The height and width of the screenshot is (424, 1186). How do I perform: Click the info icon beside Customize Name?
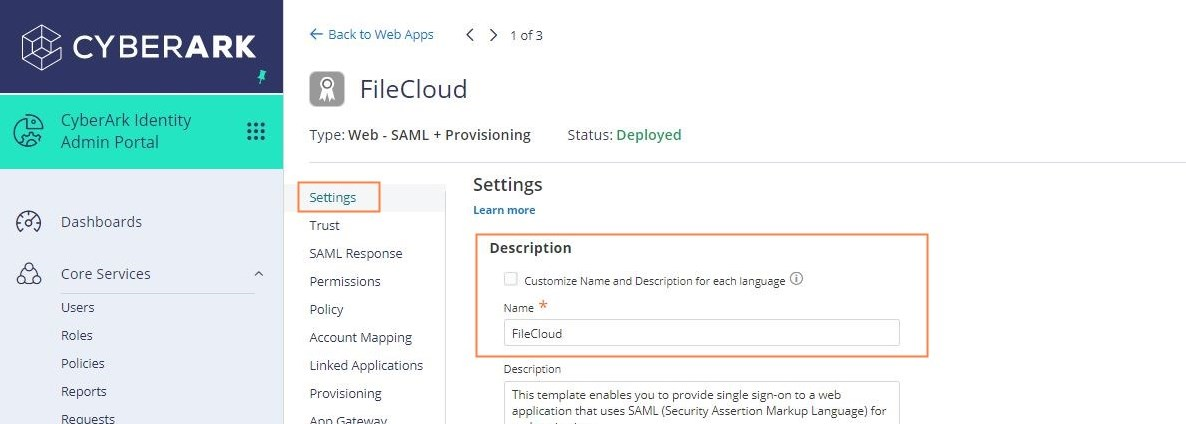(797, 280)
